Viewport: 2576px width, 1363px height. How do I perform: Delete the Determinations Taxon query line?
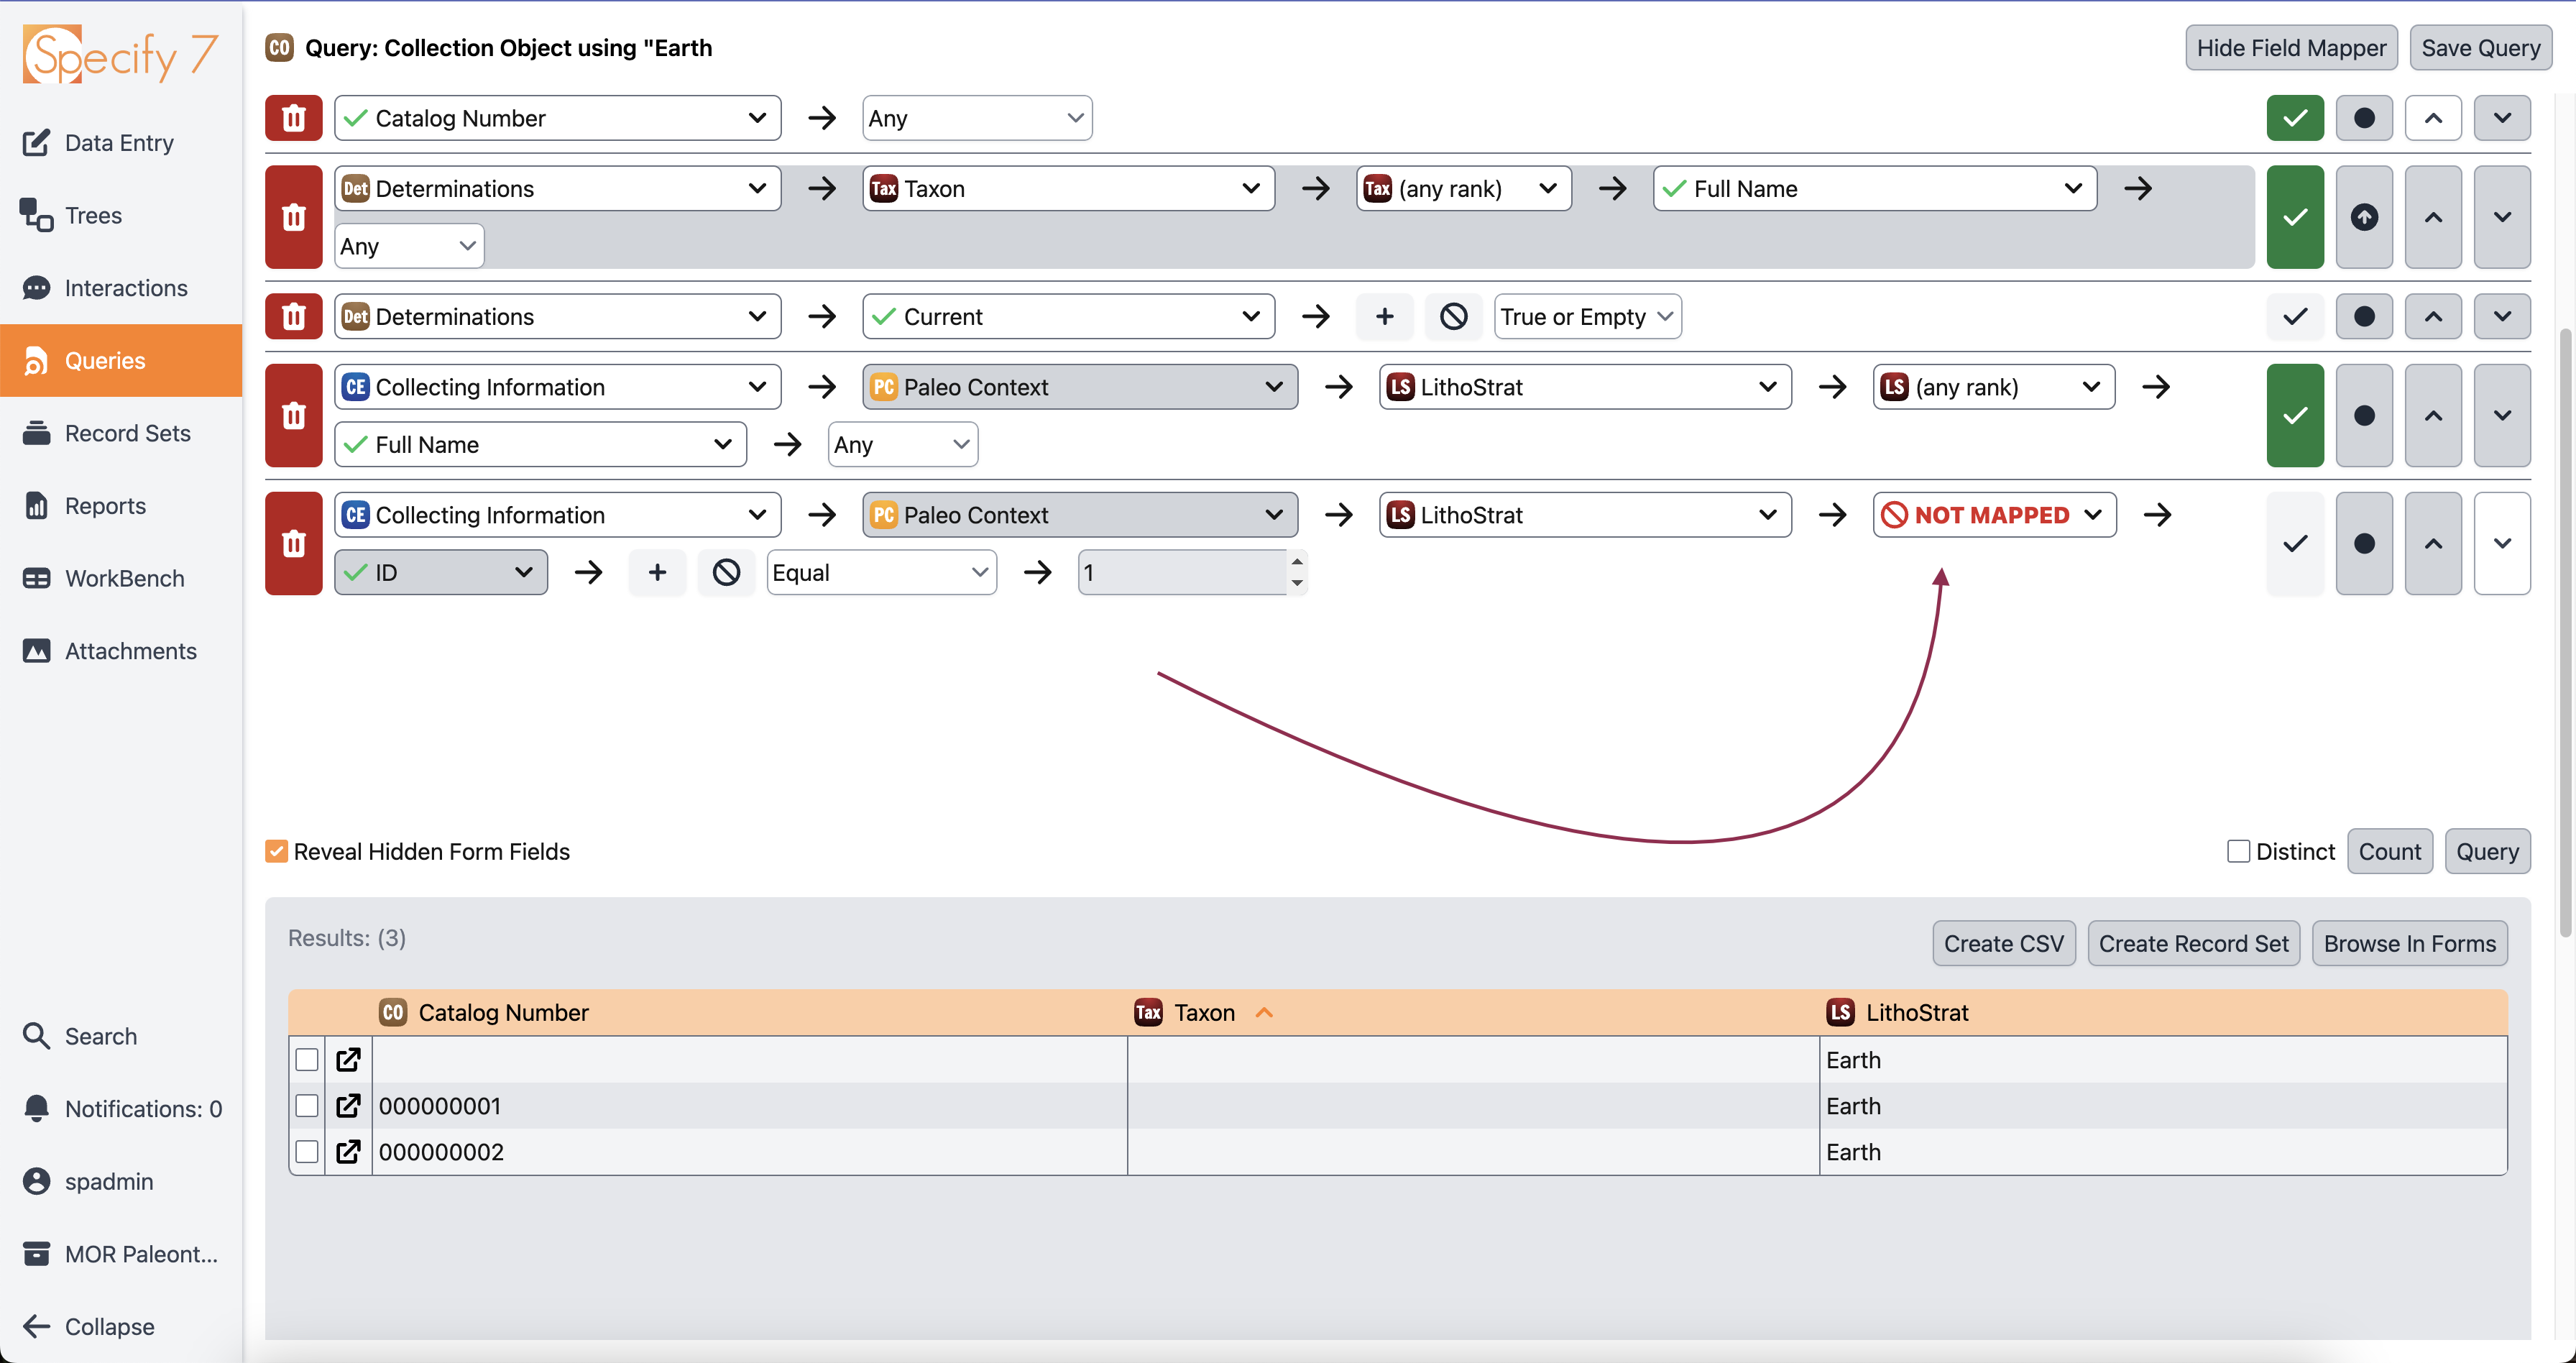(x=293, y=217)
